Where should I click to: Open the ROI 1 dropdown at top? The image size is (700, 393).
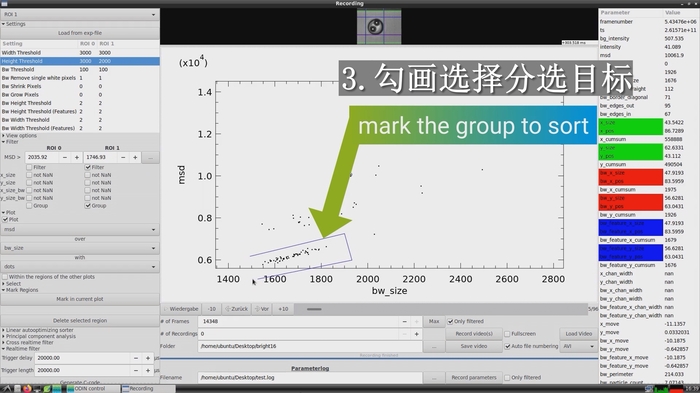[80, 14]
